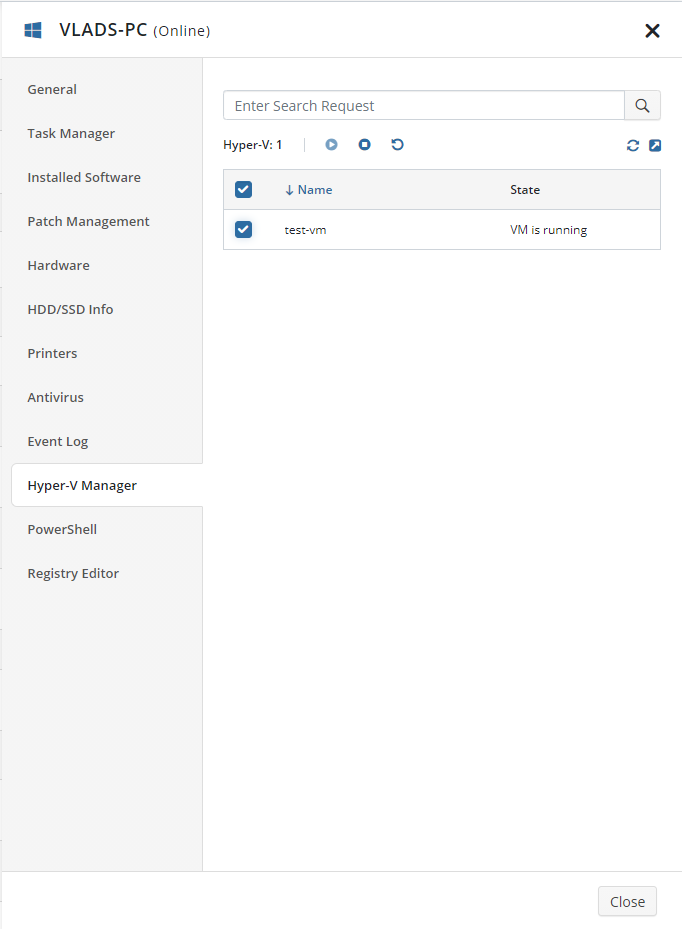This screenshot has width=682, height=929.
Task: Go to Registry Editor
Action: click(x=73, y=573)
